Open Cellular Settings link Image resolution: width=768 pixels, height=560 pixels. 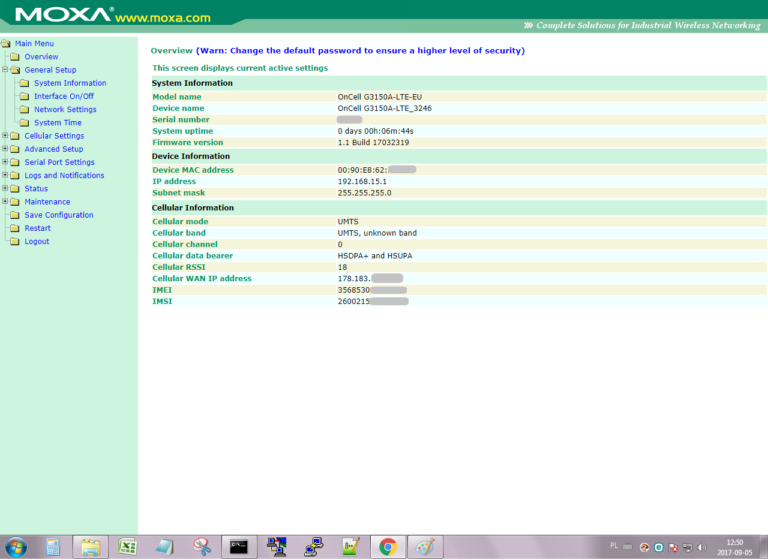click(54, 136)
